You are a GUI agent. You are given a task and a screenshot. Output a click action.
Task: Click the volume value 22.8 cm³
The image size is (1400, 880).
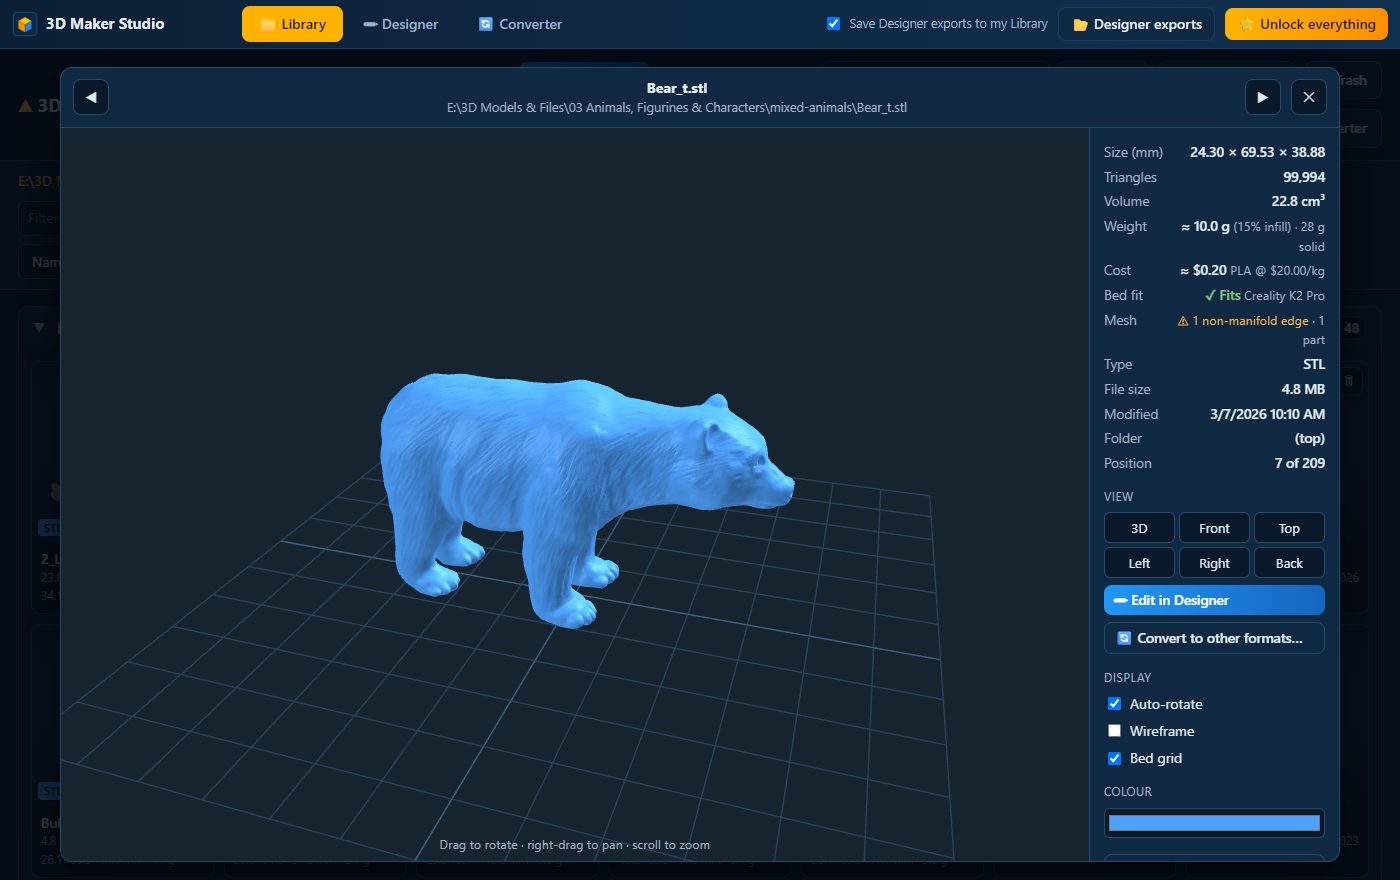point(1298,201)
